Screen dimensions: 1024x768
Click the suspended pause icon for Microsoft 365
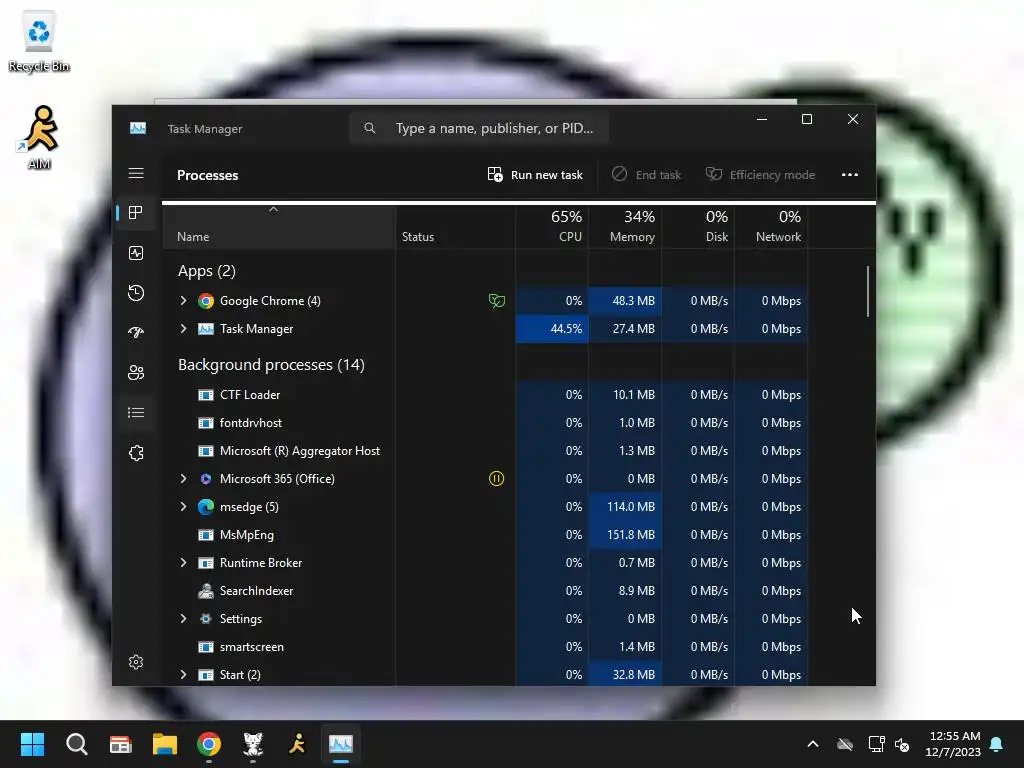point(496,479)
